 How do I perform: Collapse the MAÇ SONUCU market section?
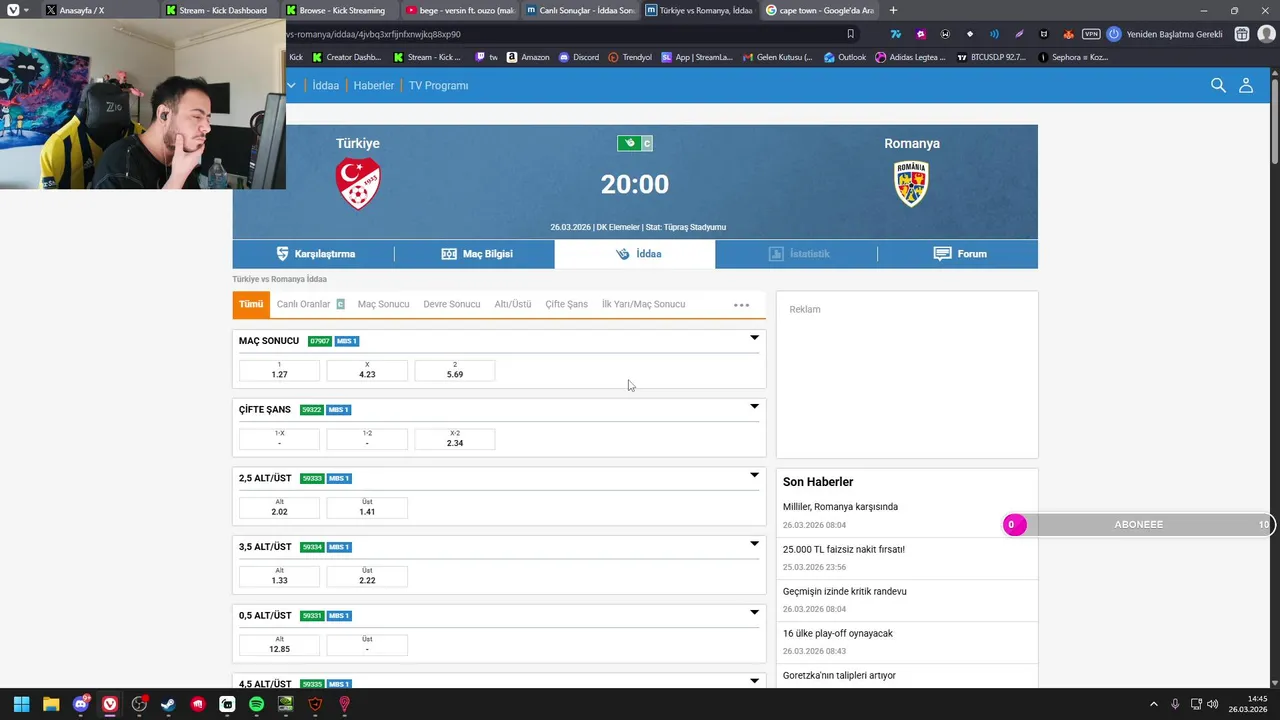pyautogui.click(x=754, y=338)
